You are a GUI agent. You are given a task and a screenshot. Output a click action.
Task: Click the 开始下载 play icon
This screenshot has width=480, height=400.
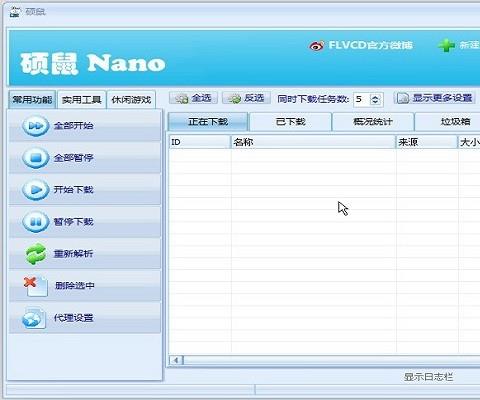pos(35,190)
